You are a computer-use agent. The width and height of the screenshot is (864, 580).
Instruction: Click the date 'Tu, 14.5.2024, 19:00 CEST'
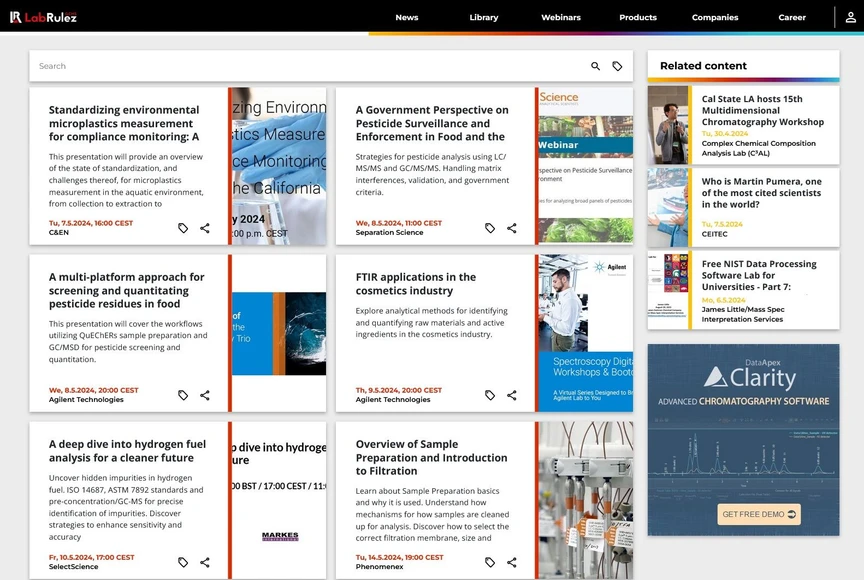coord(399,557)
